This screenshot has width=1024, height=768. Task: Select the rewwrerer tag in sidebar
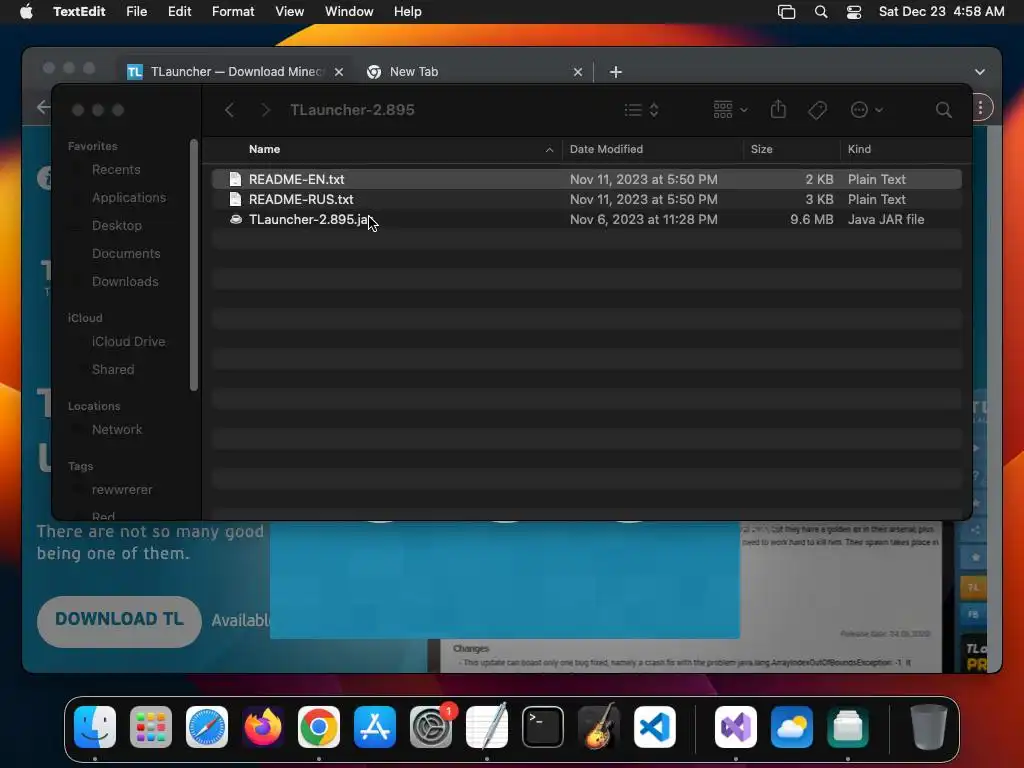pyautogui.click(x=122, y=490)
